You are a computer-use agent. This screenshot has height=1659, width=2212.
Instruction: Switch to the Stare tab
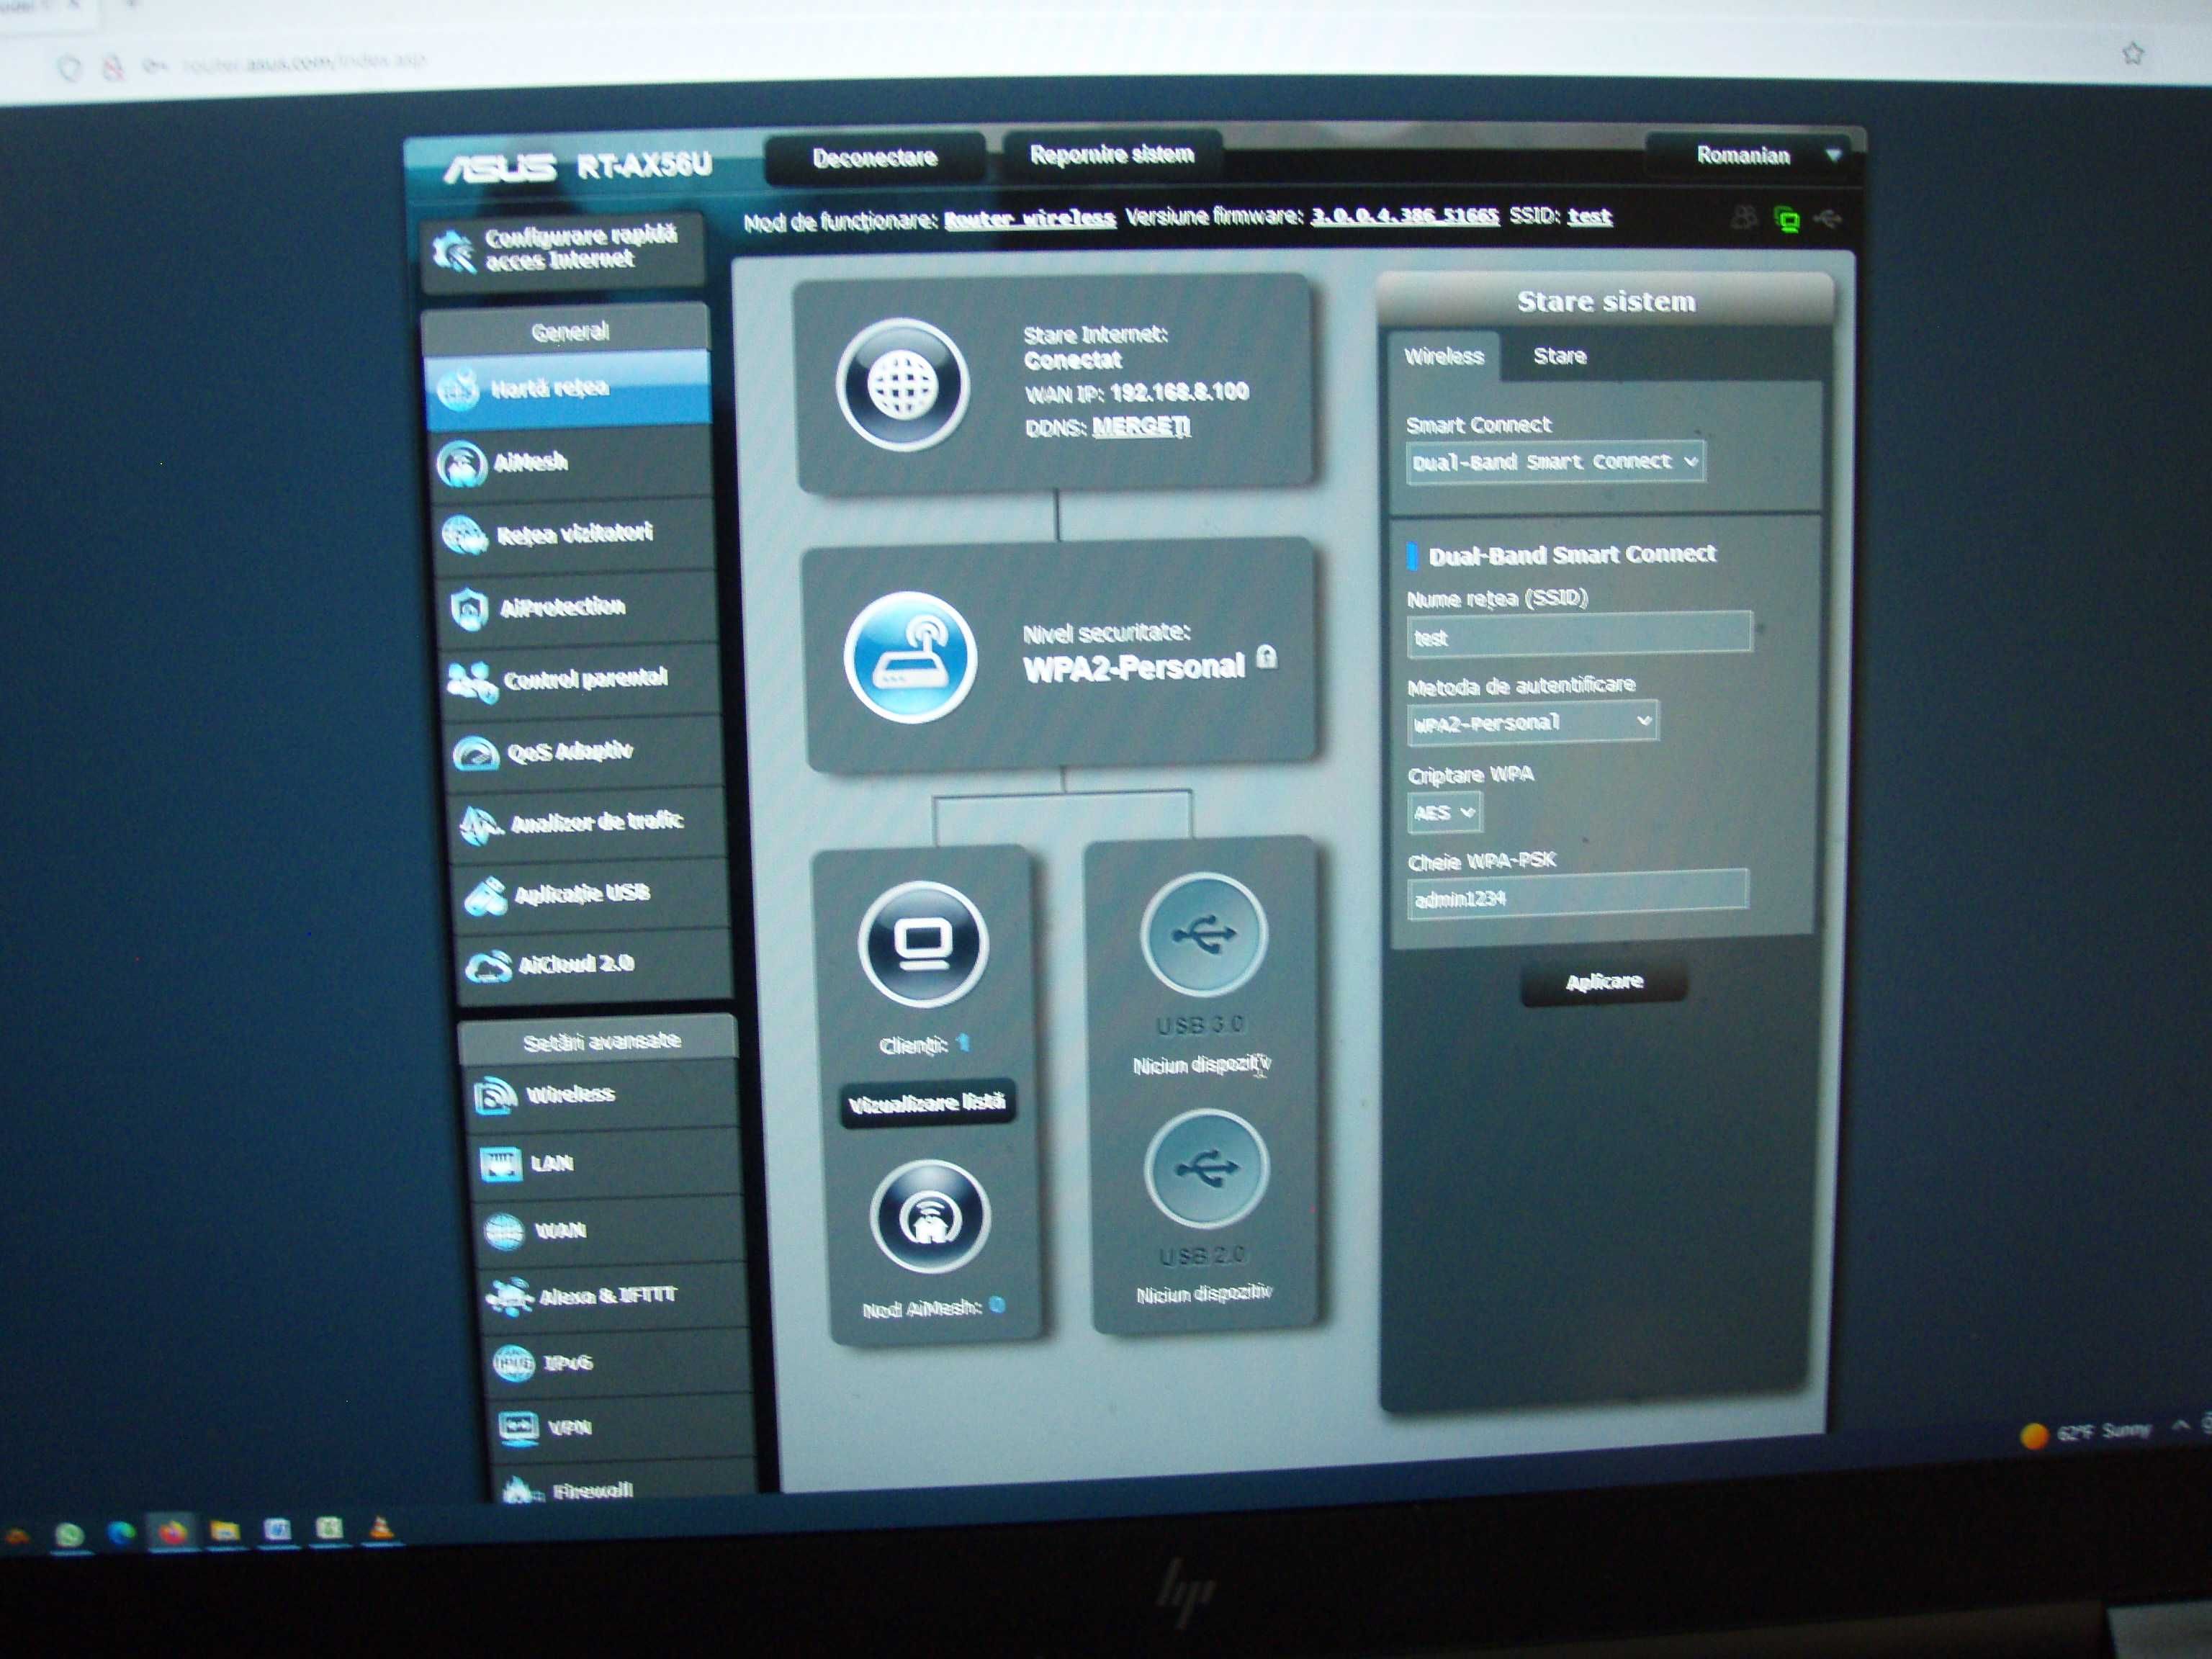pos(1560,356)
